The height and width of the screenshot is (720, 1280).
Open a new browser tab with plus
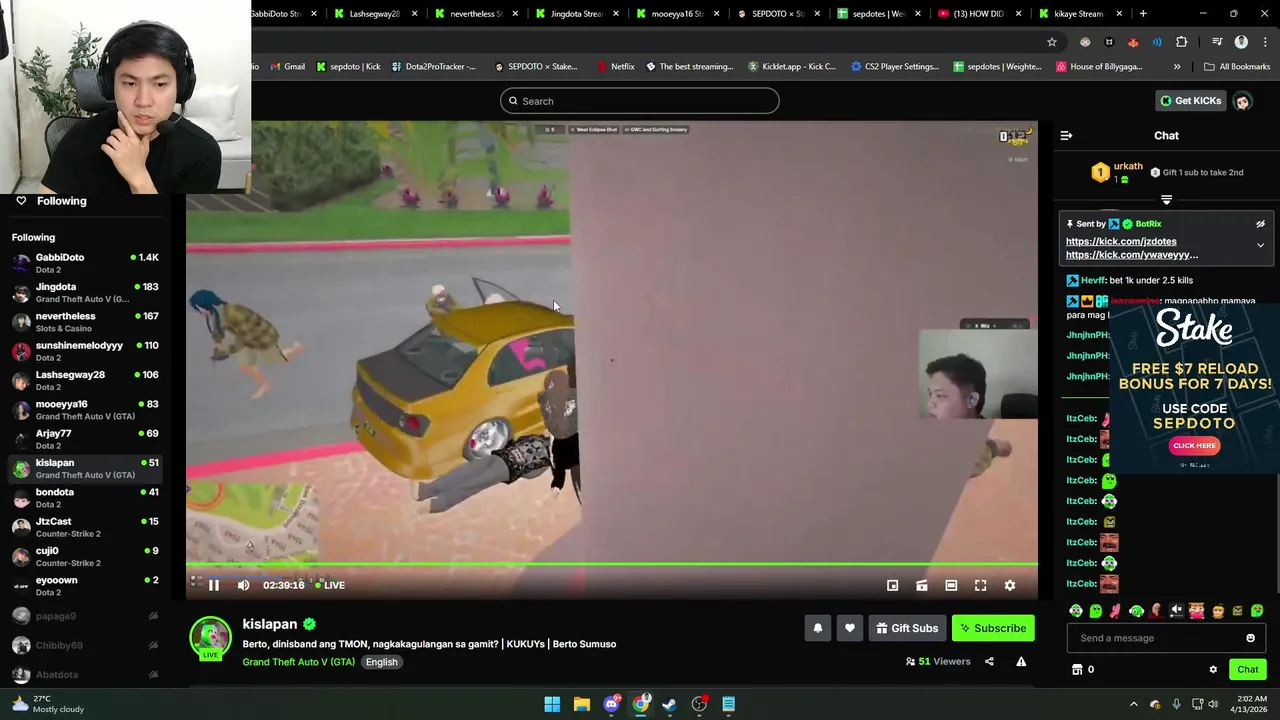[x=1143, y=14]
